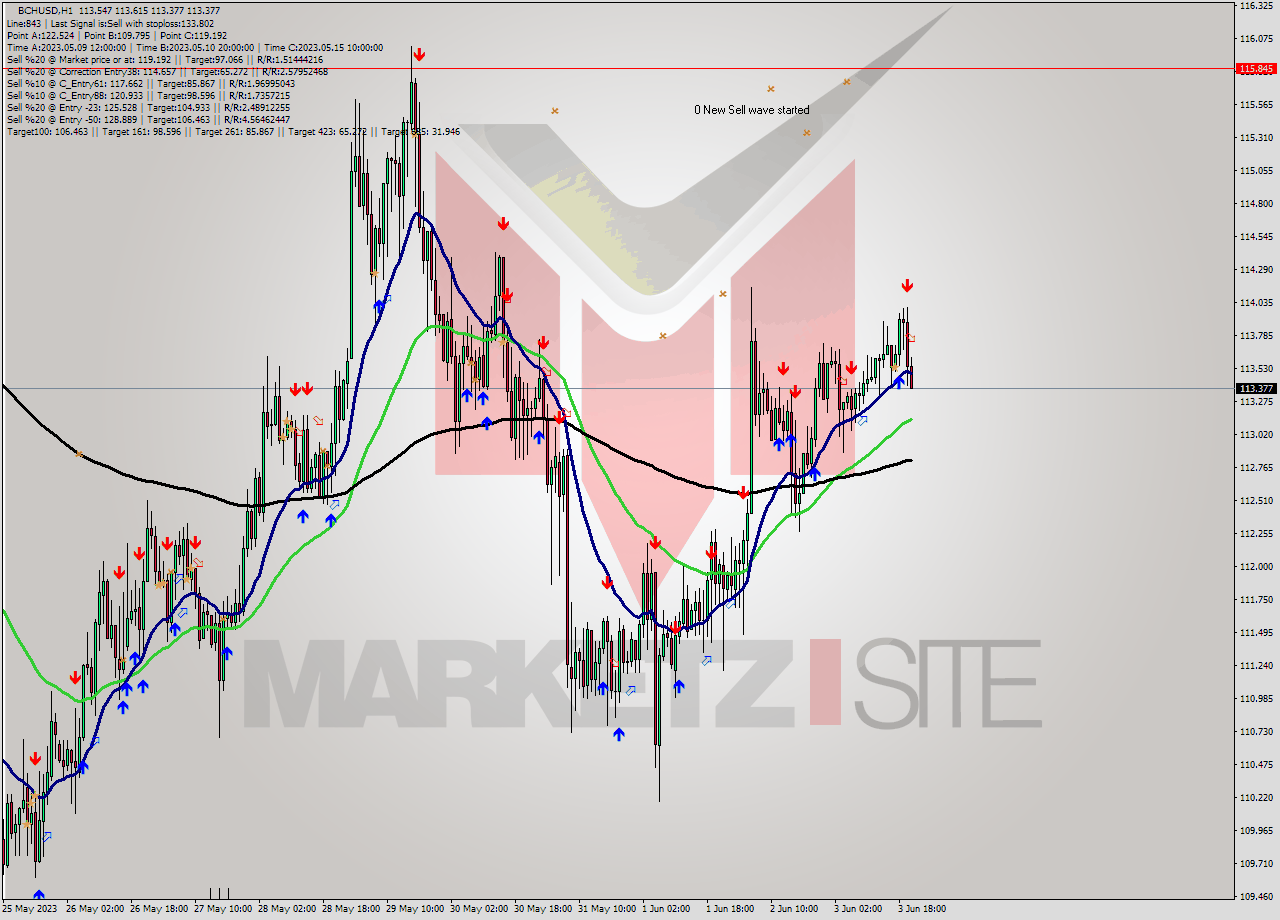Click the 113.785 price axis label
1280x920 pixels.
point(1255,335)
